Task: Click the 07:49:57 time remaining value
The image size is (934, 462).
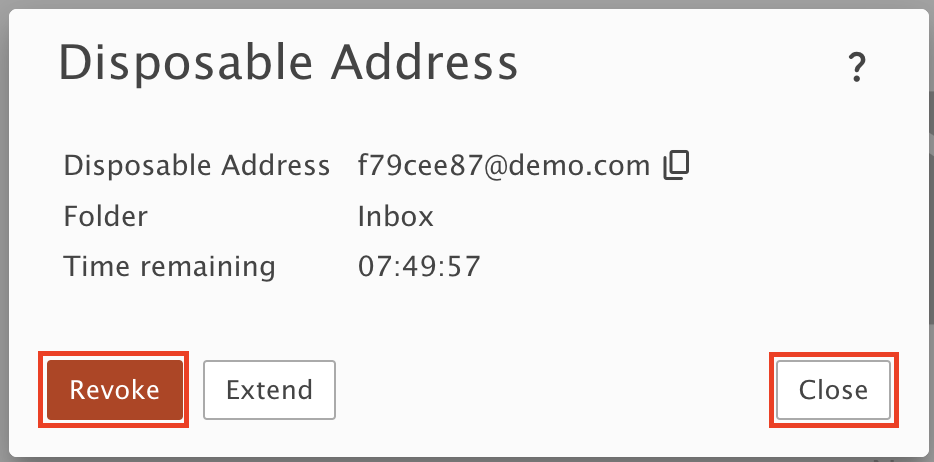Action: pos(419,267)
